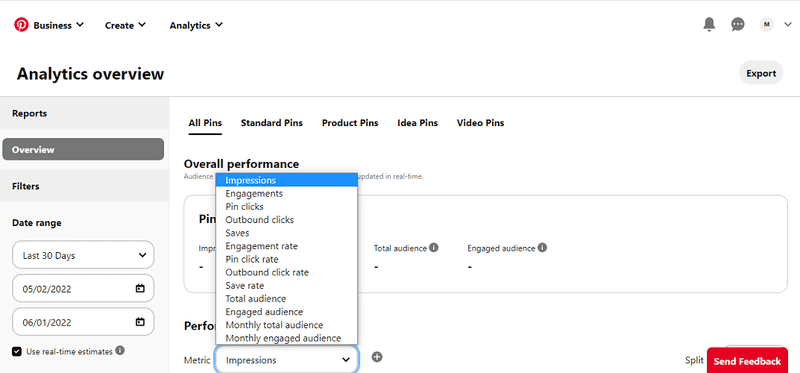Switch to the Product Pins tab
This screenshot has height=373, width=800.
[350, 123]
